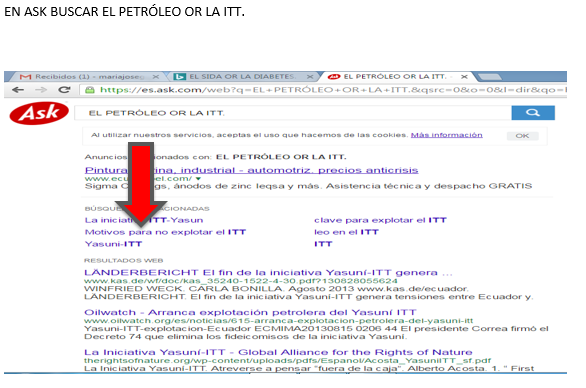Switch to EL SIDA OR LA DIABETES tab
Viewport: 586px width, 388px height.
(242, 77)
